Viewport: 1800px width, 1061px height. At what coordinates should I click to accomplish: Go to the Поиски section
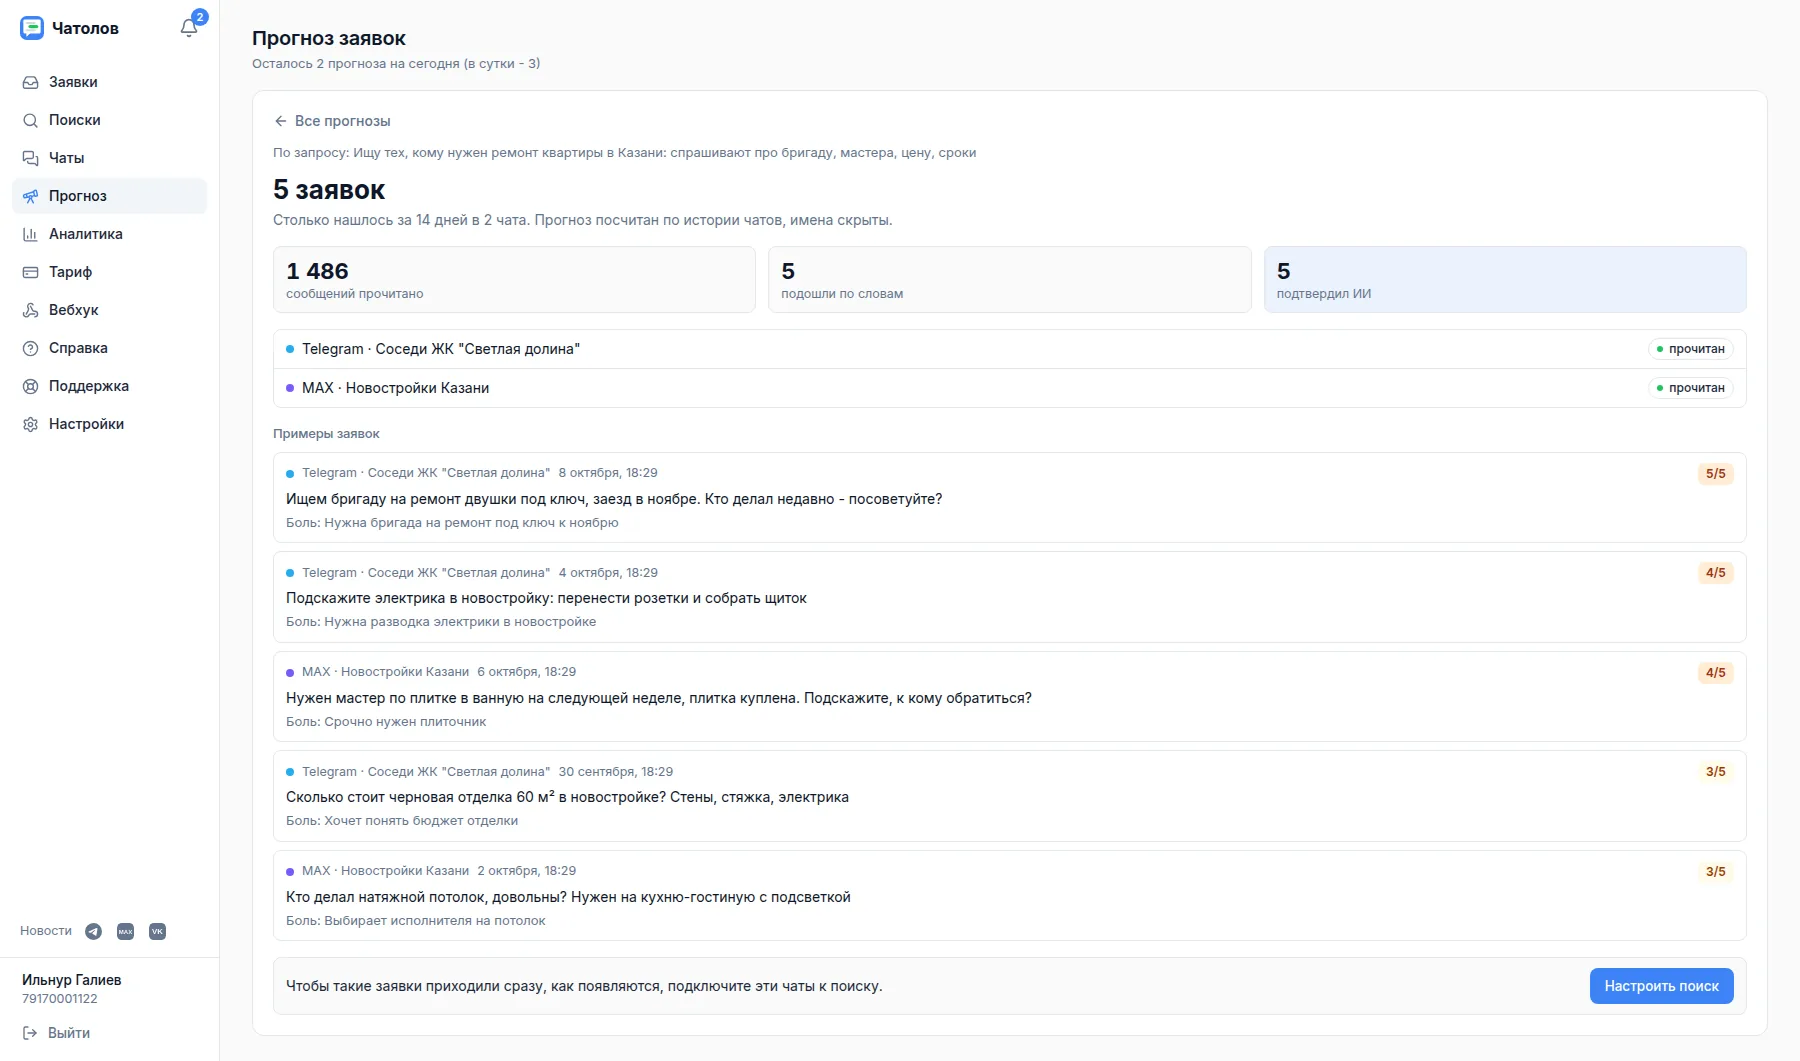coord(109,120)
